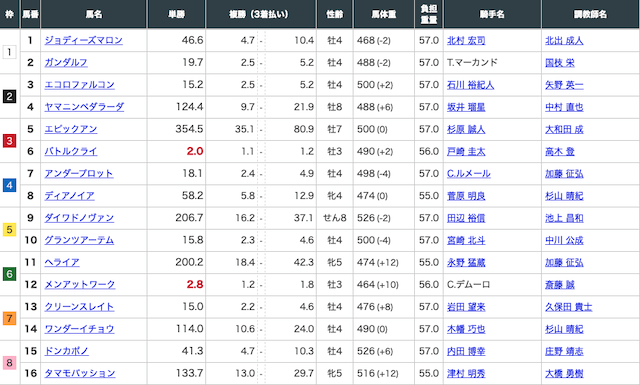Image resolution: width=640 pixels, height=385 pixels.
Task: Click body weight 464(+10)
Action: [x=378, y=285]
